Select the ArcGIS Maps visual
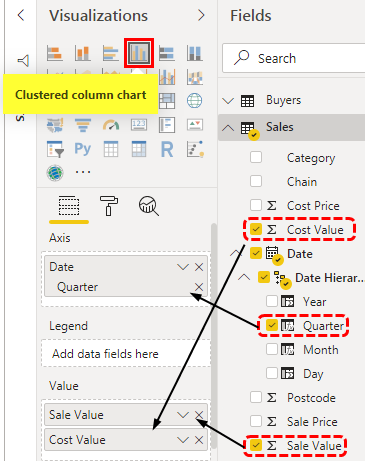Screen dimensions: 365x461 (x=55, y=173)
